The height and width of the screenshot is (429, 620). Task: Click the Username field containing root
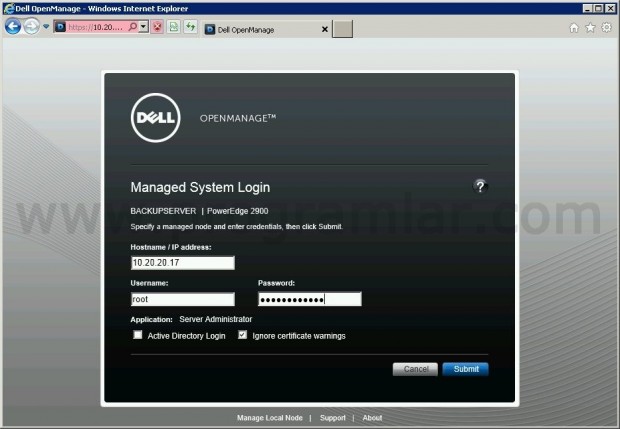(x=183, y=299)
